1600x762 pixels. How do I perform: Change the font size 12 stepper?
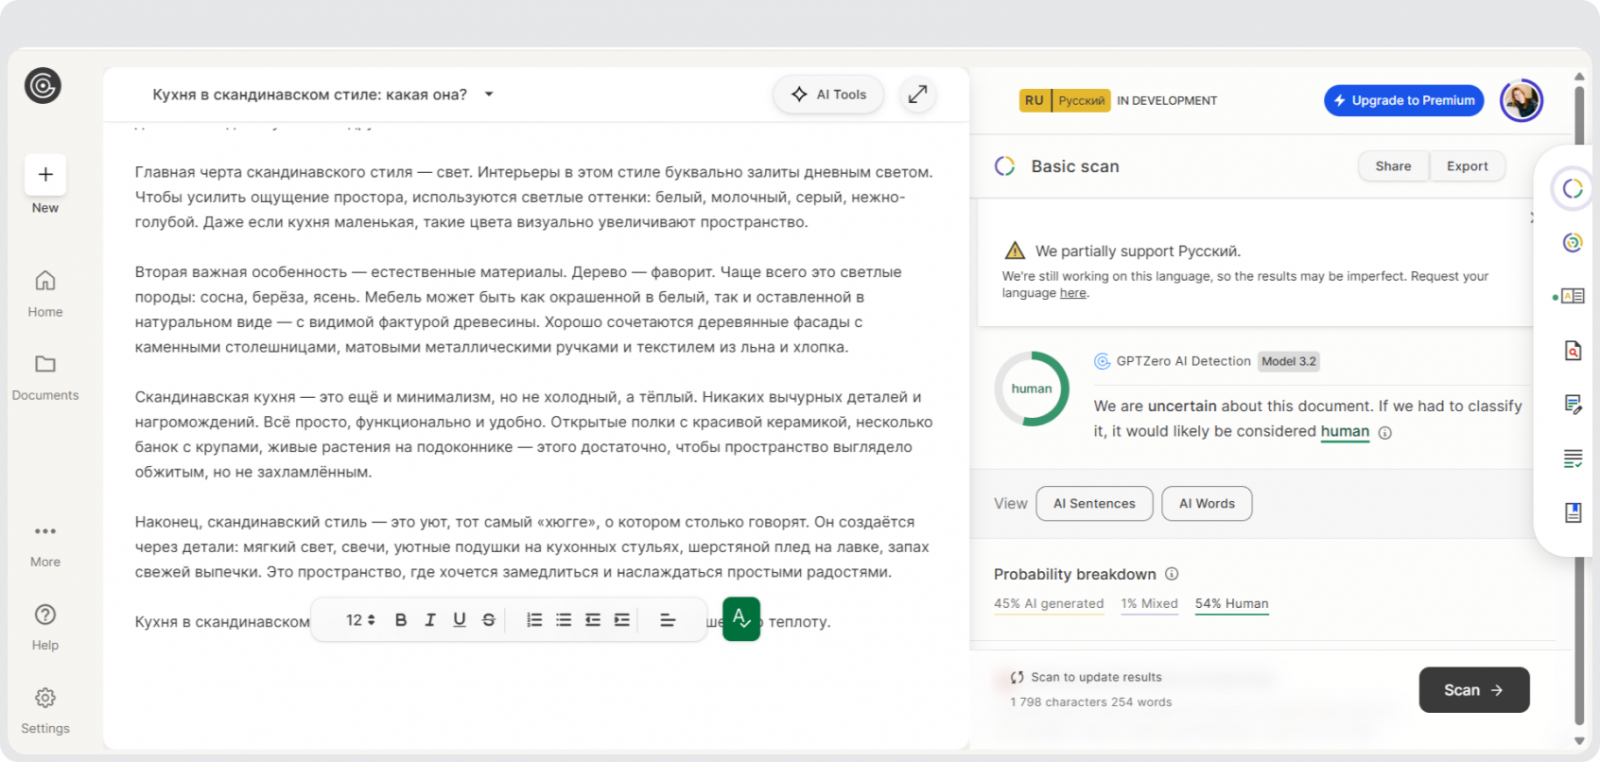[360, 620]
